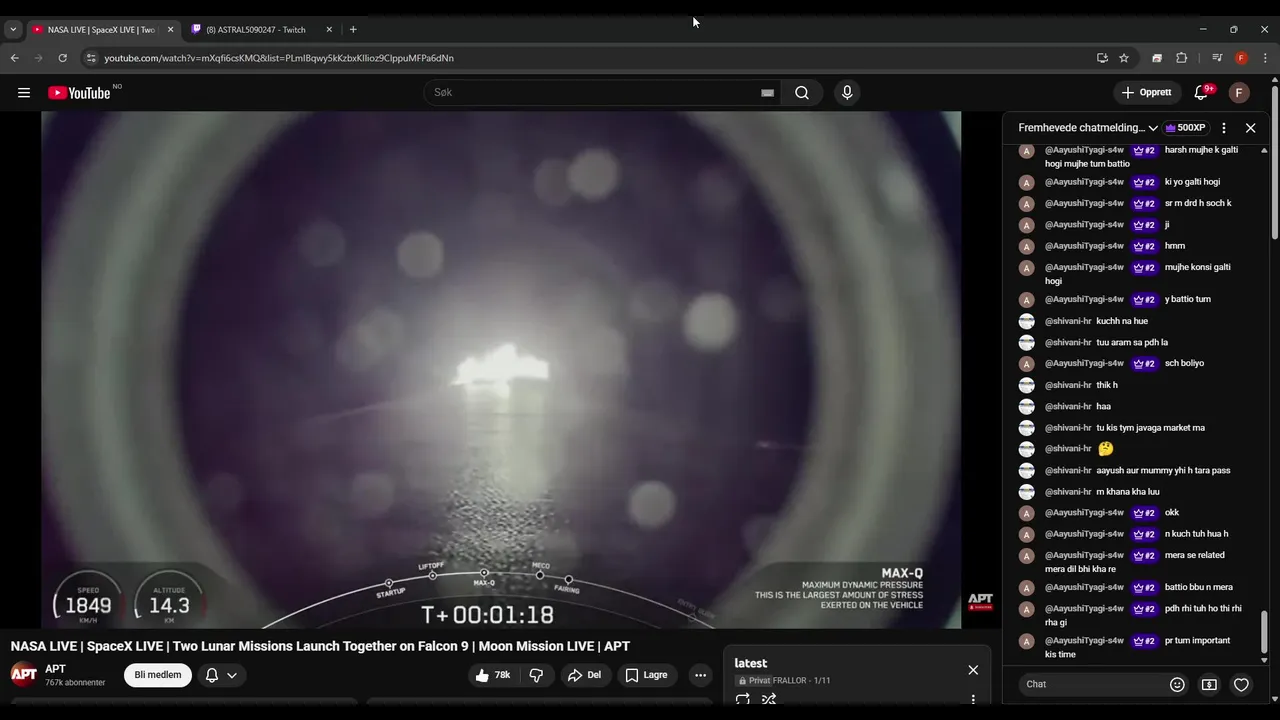Switch to the ASTRAL5090247 Twitch tab
The image size is (1280, 720).
[255, 29]
